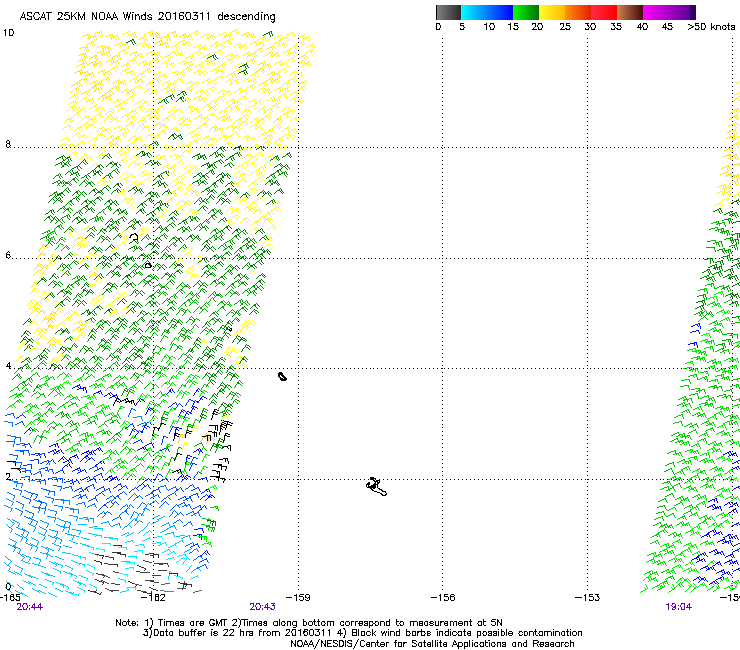This screenshot has width=740, height=650.
Task: Click the latitude label 2
Action: coord(8,477)
